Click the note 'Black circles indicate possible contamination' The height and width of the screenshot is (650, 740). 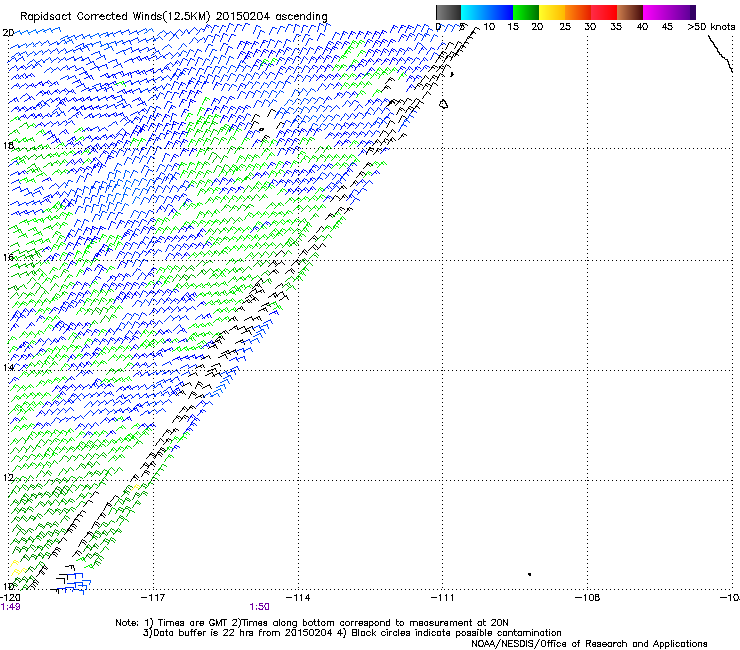coord(456,633)
